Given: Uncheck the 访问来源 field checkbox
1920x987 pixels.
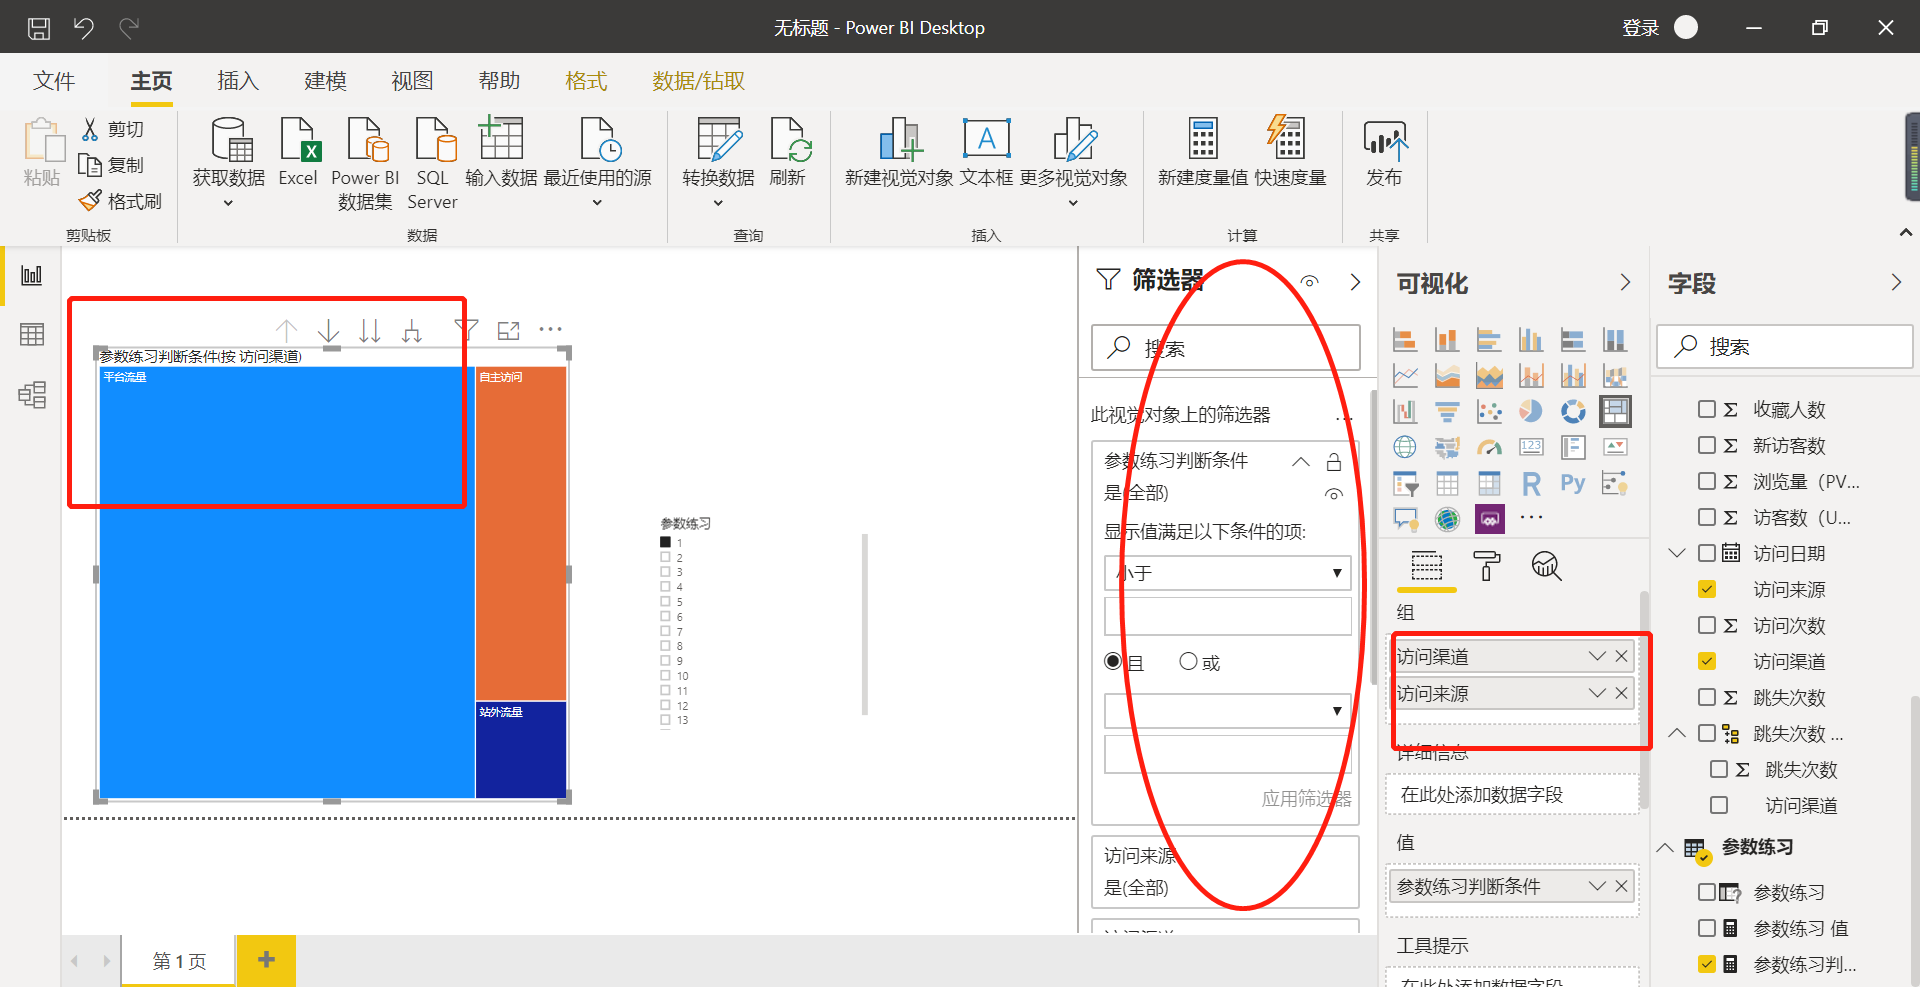Looking at the screenshot, I should [x=1707, y=589].
